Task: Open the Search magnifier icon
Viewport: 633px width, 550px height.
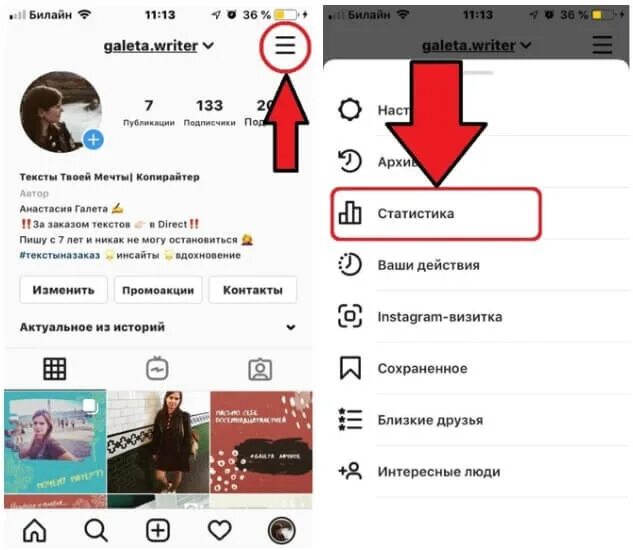Action: 96,530
